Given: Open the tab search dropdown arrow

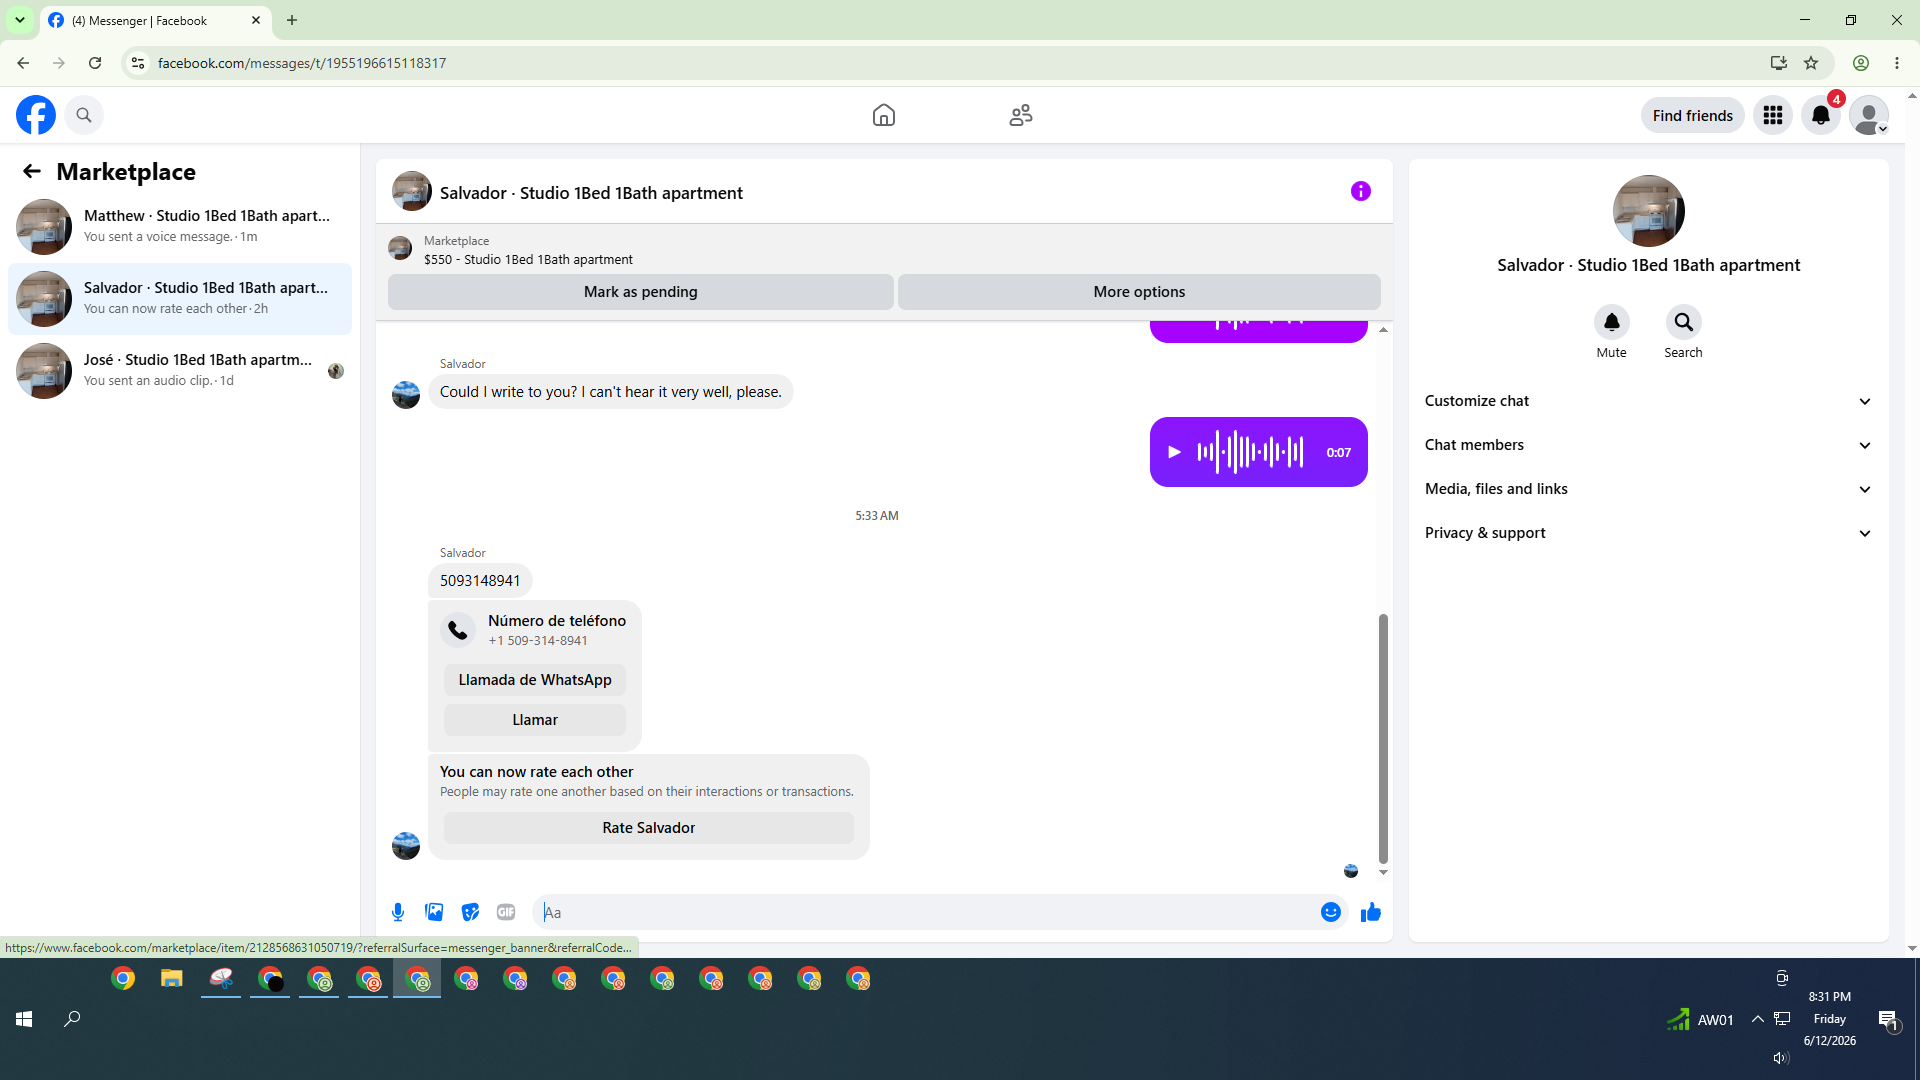Looking at the screenshot, I should [20, 20].
